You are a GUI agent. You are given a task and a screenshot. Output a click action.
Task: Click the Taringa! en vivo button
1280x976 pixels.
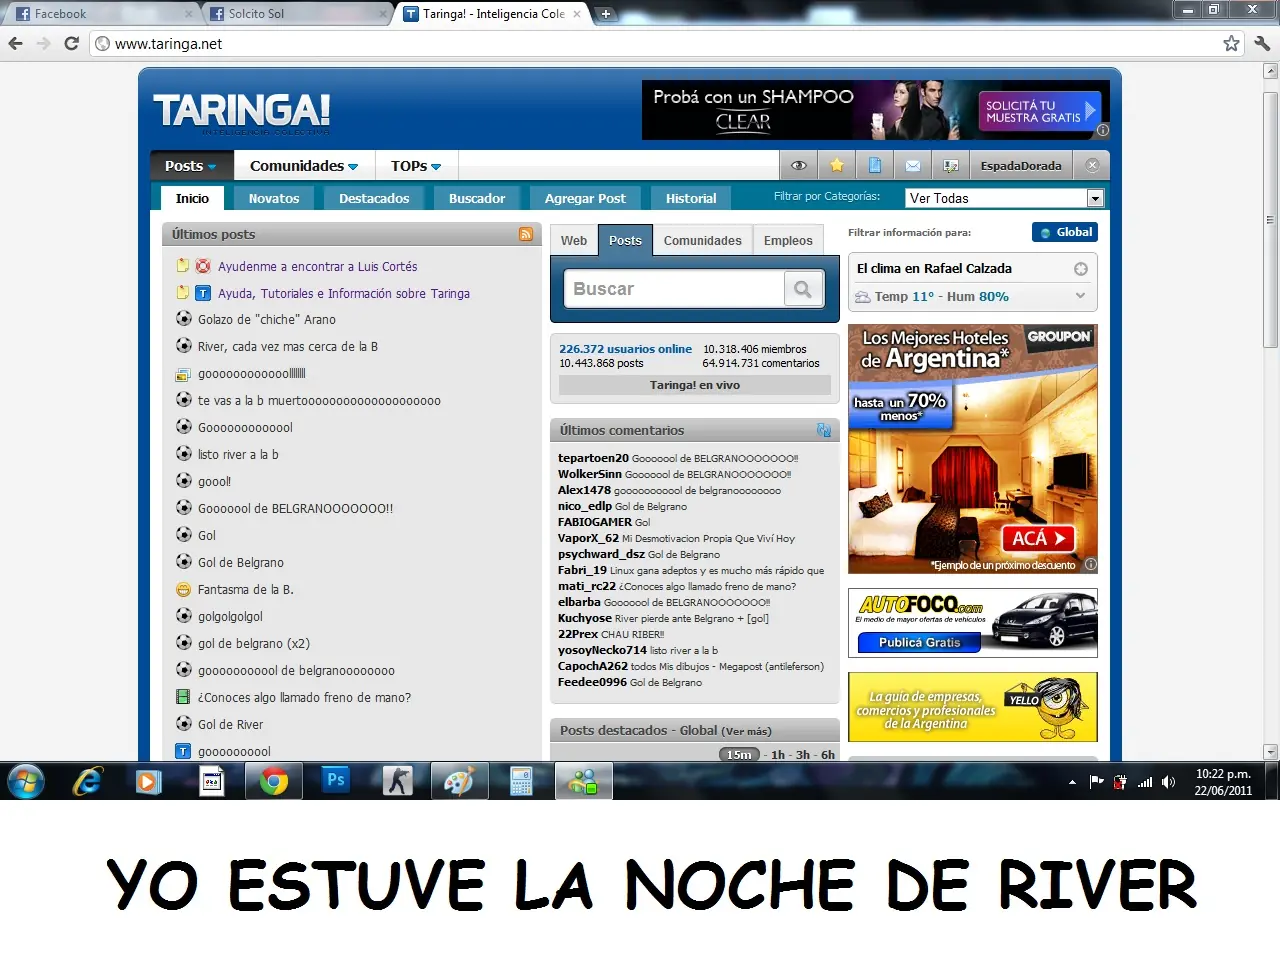695,385
